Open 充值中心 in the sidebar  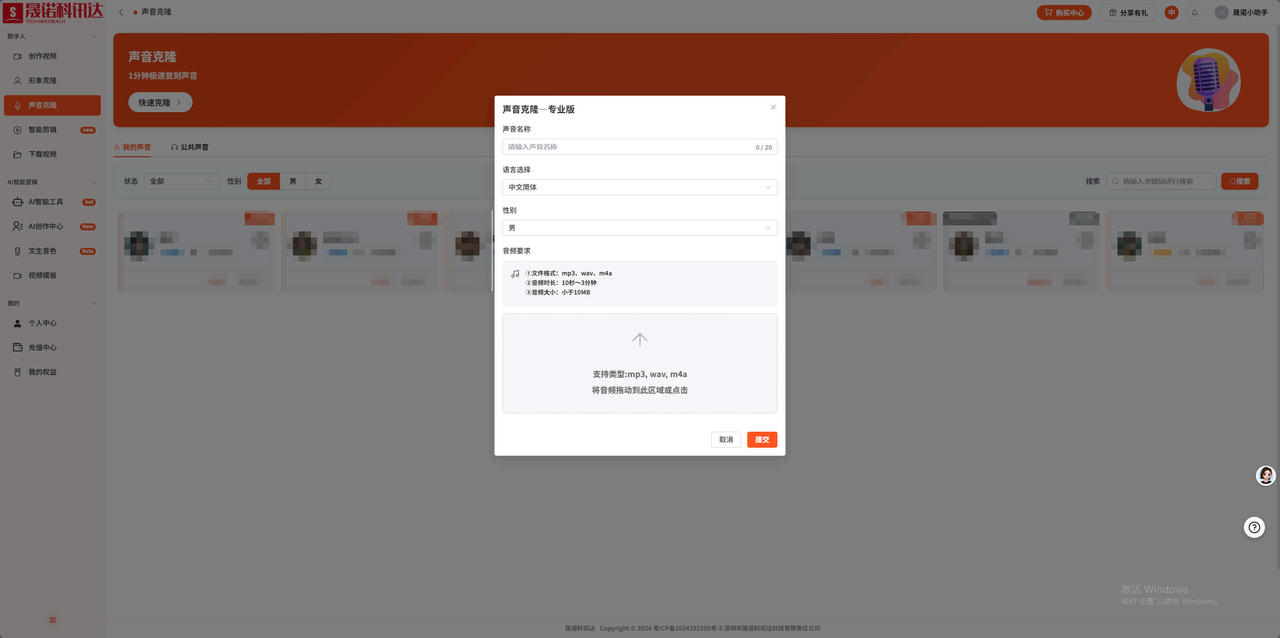(x=52, y=347)
